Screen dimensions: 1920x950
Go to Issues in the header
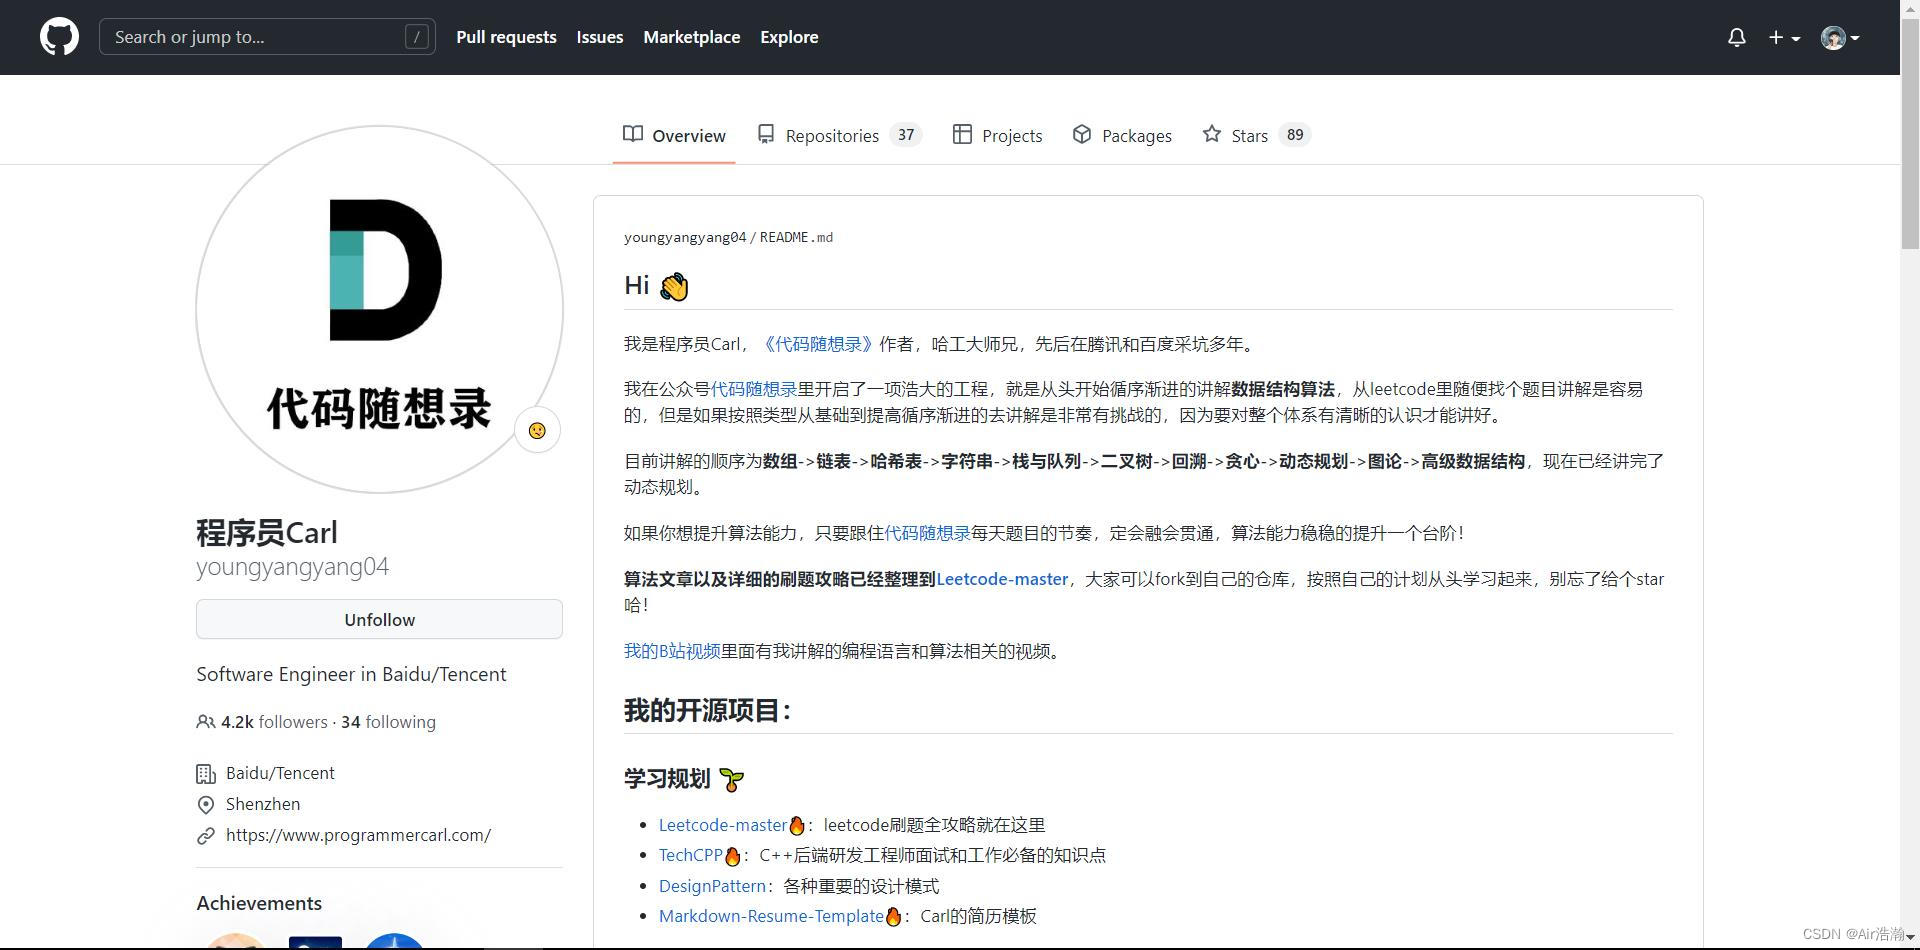[x=600, y=37]
